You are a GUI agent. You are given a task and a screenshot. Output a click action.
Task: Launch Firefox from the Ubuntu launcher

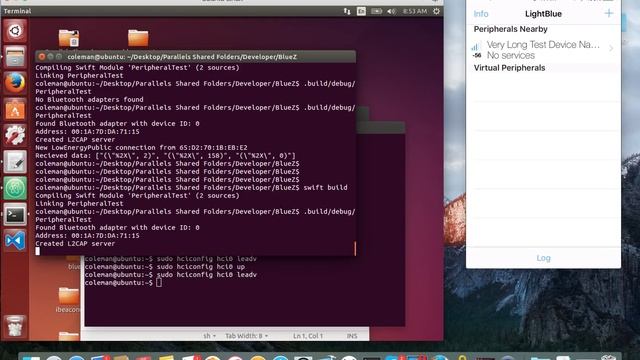click(x=15, y=83)
